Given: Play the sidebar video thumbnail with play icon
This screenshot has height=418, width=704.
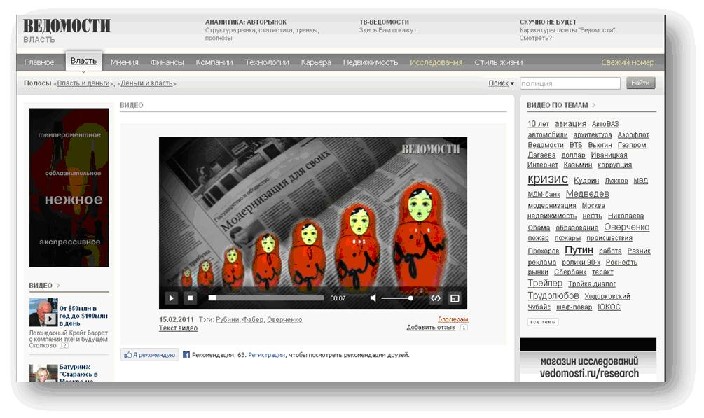Looking at the screenshot, I should click(x=43, y=312).
